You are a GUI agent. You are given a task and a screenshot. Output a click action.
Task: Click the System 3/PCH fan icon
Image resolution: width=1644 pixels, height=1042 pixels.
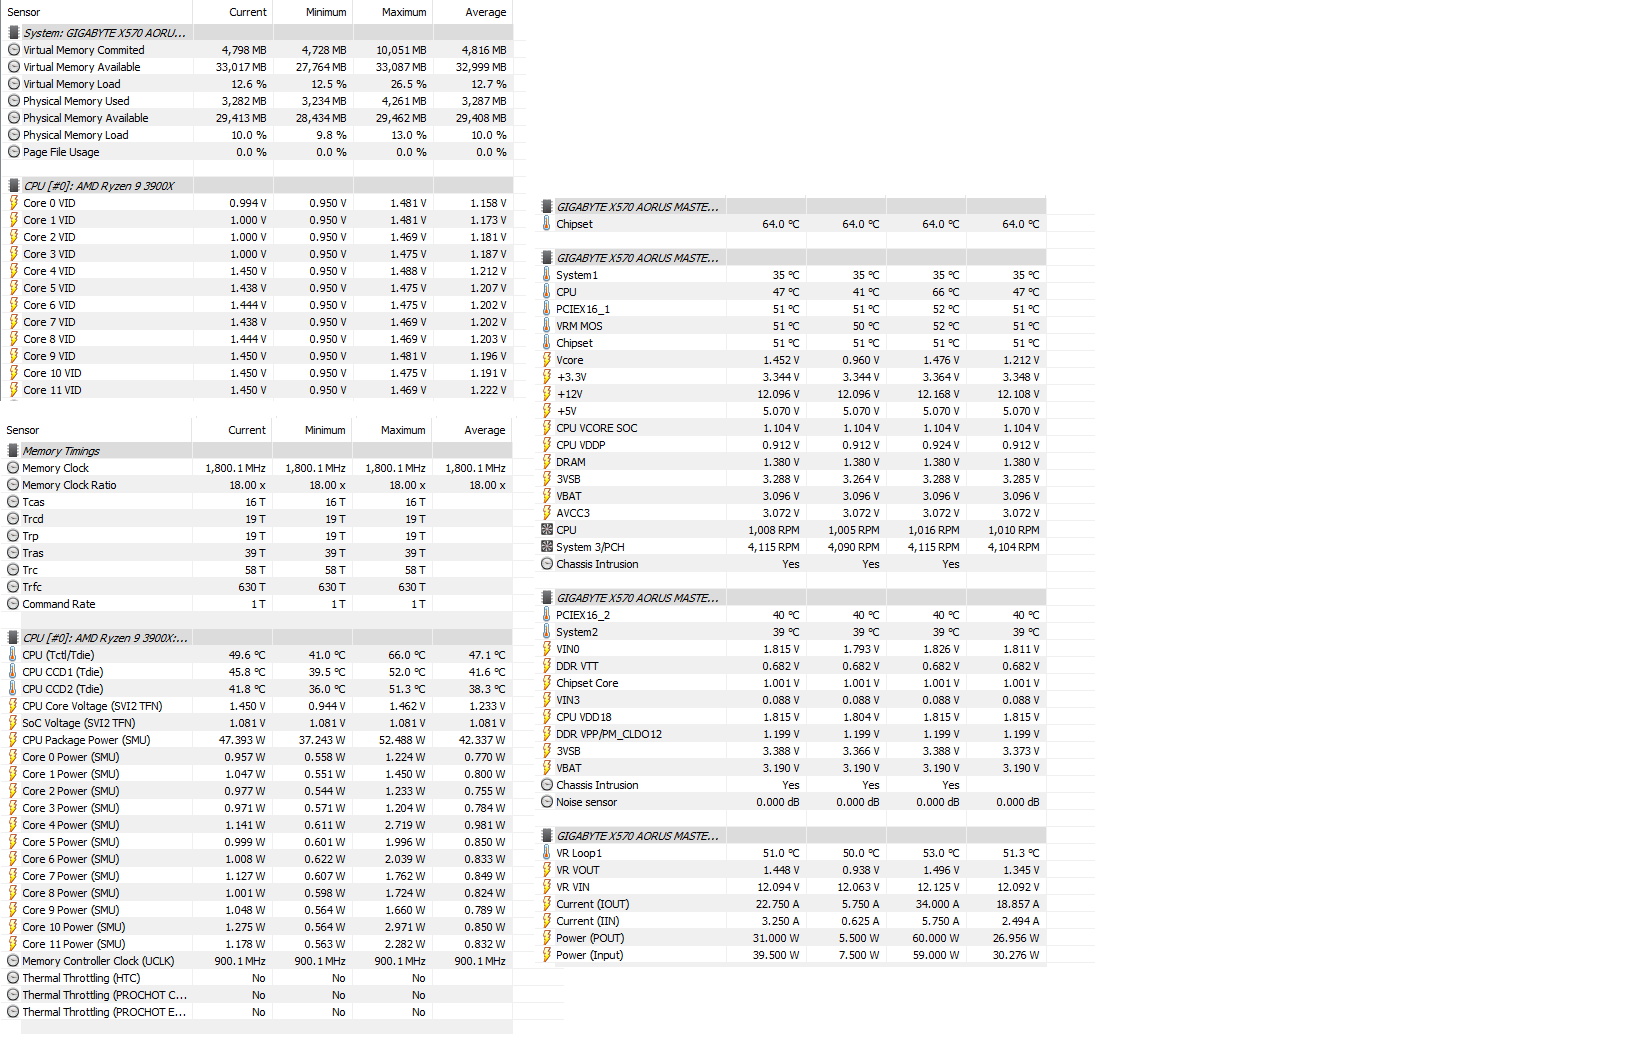pyautogui.click(x=547, y=547)
